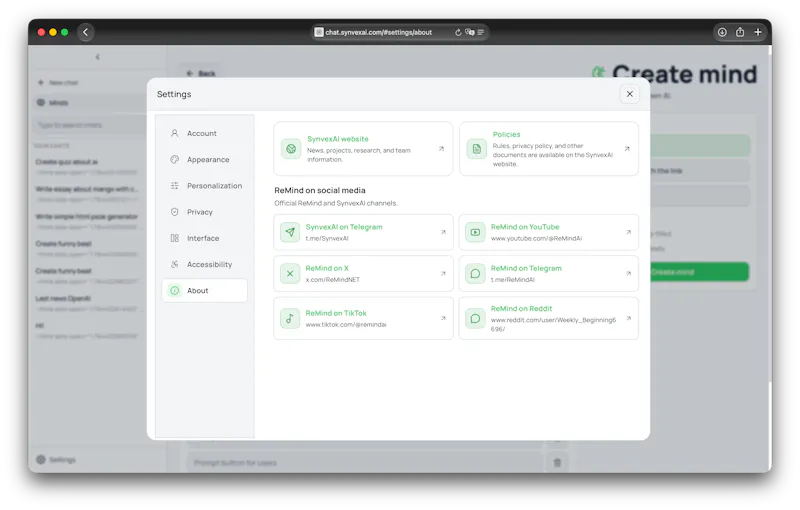Click the Appearance palette icon
The image size is (800, 510).
click(x=174, y=160)
